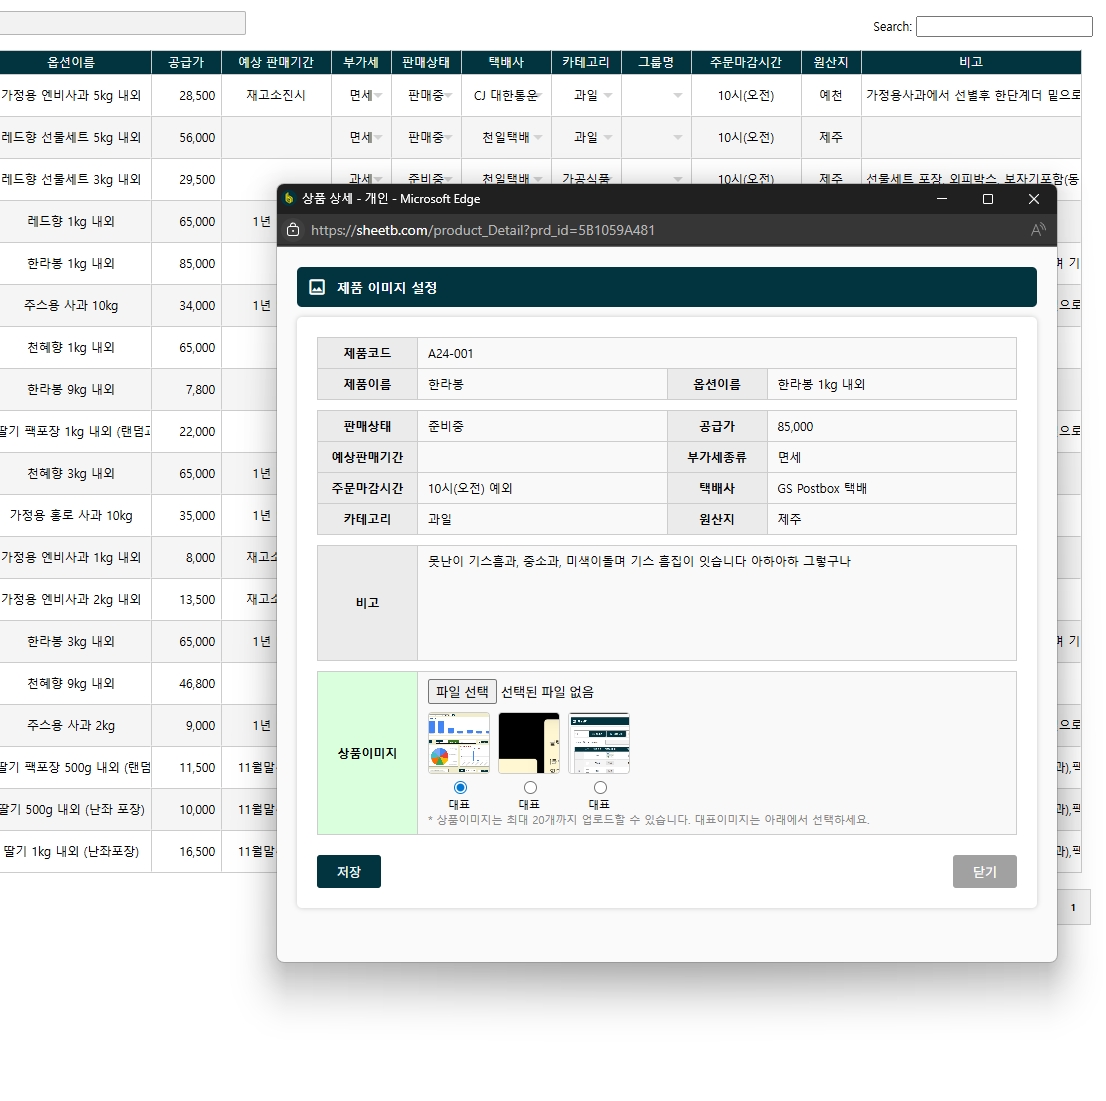The image size is (1106, 1101).
Task: Minimize the 상품 상세 popup window
Action: tap(942, 199)
